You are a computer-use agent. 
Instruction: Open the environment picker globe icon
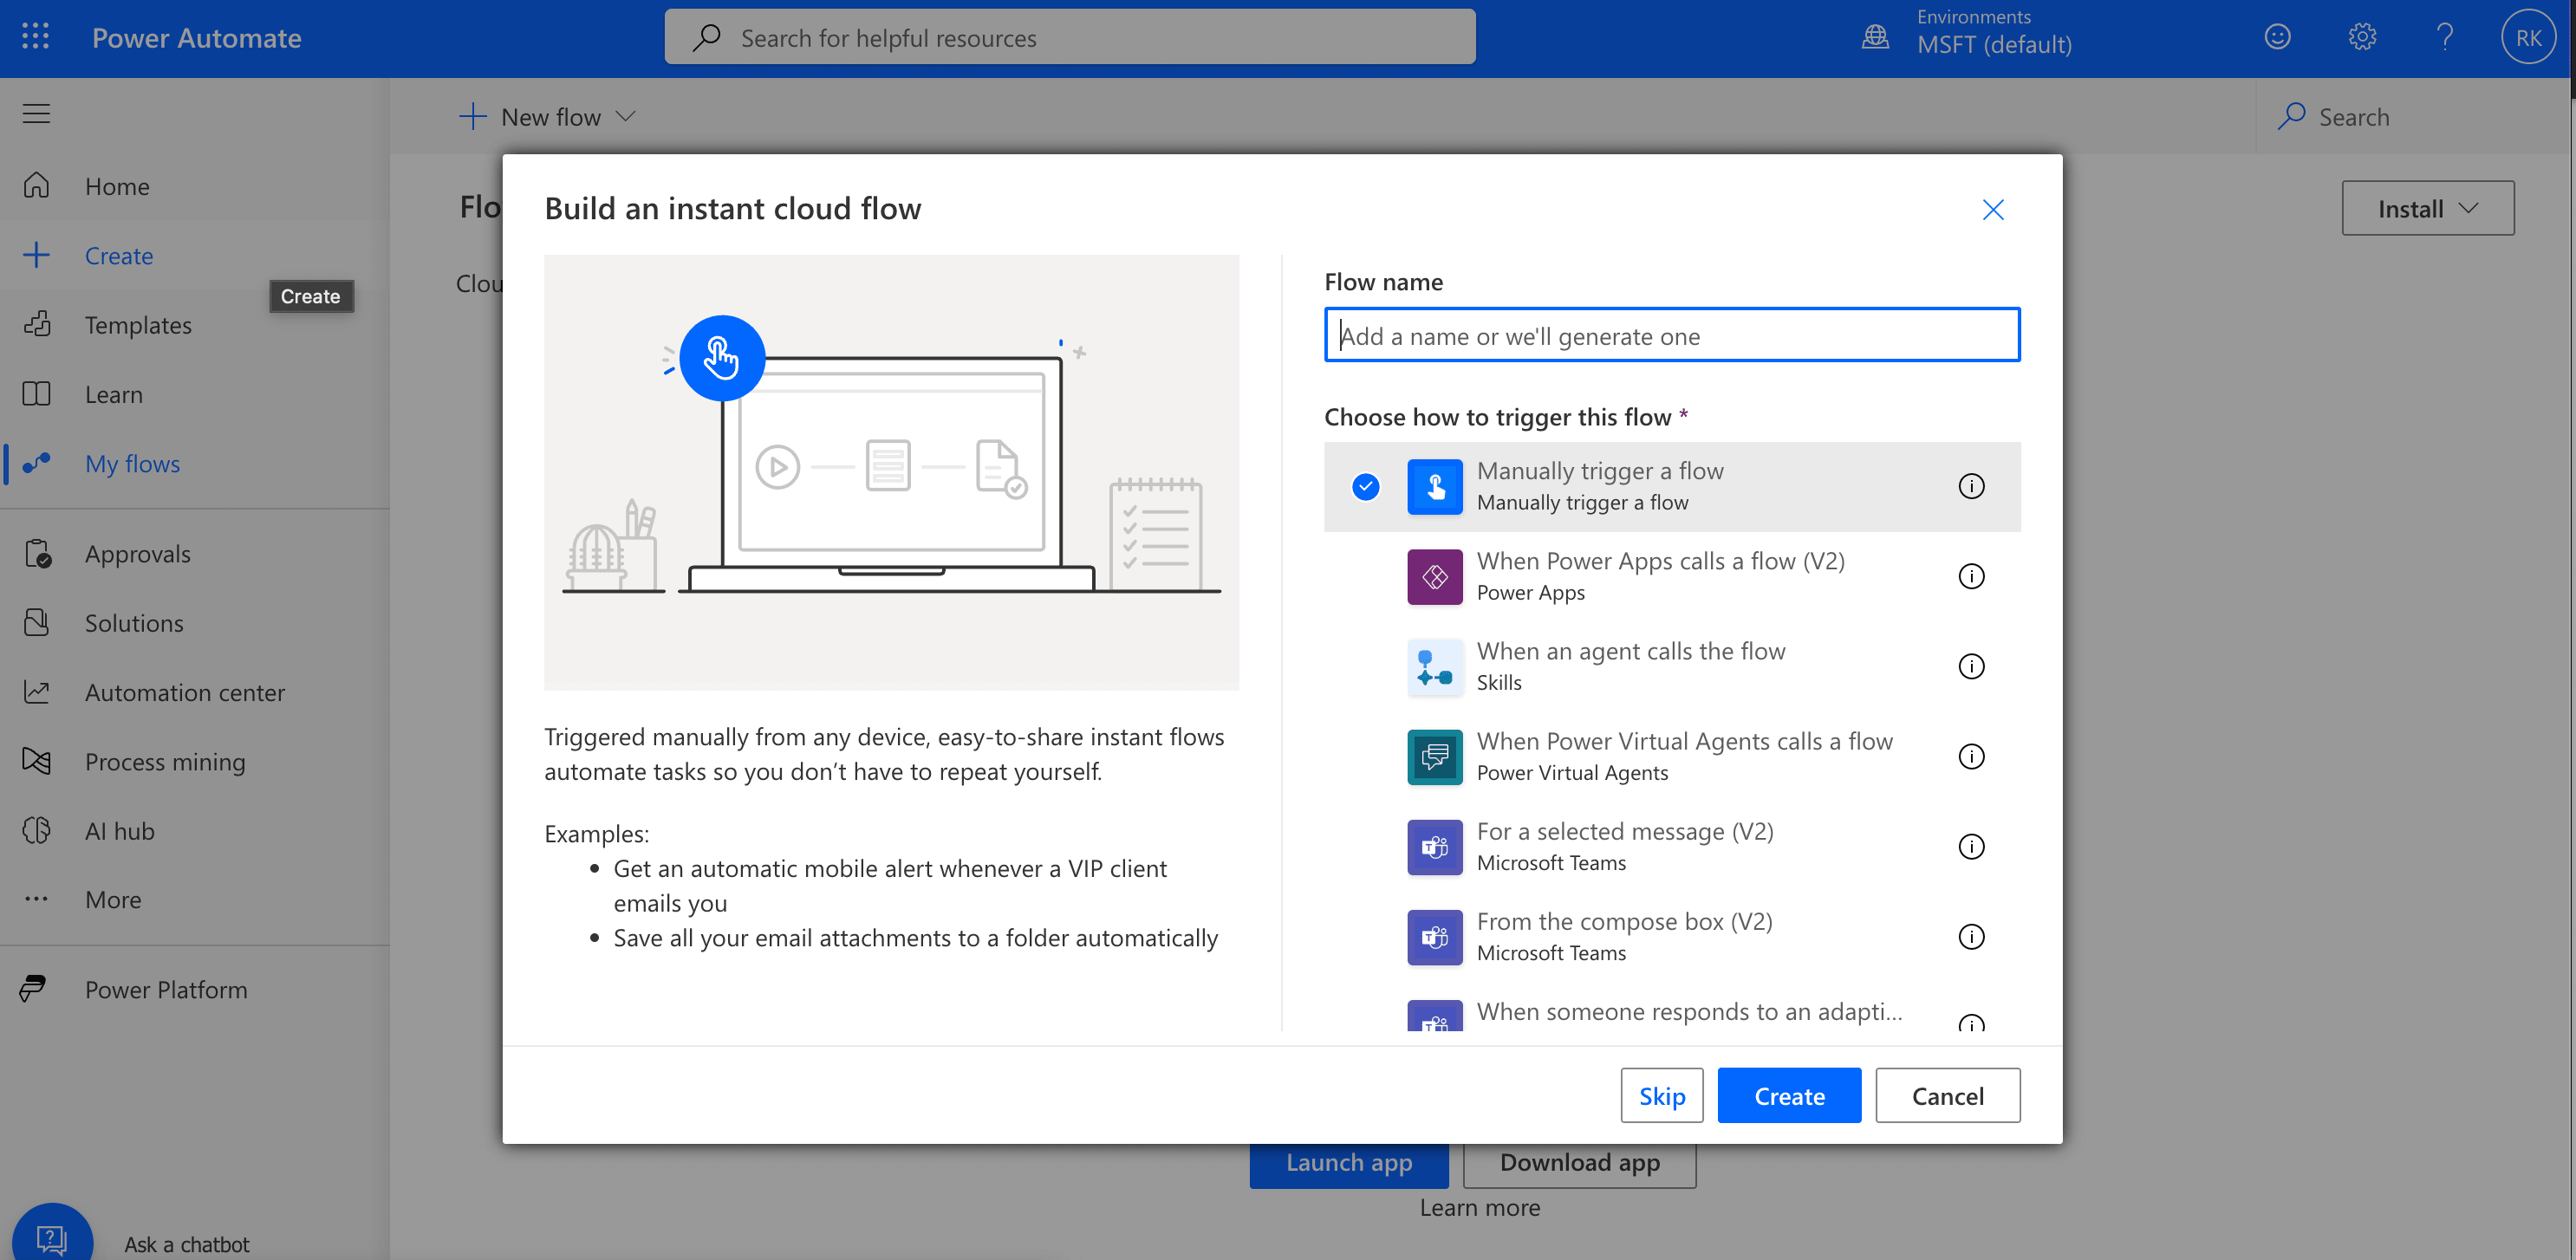1875,37
